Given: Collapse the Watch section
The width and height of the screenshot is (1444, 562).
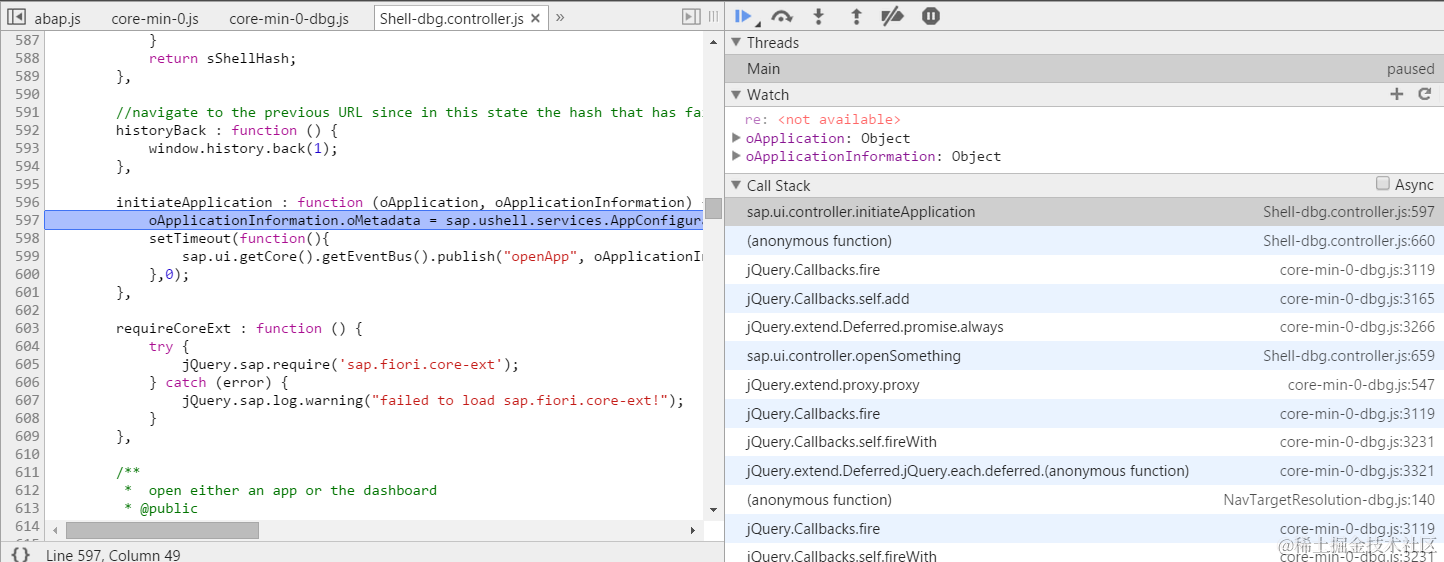Looking at the screenshot, I should tap(736, 94).
